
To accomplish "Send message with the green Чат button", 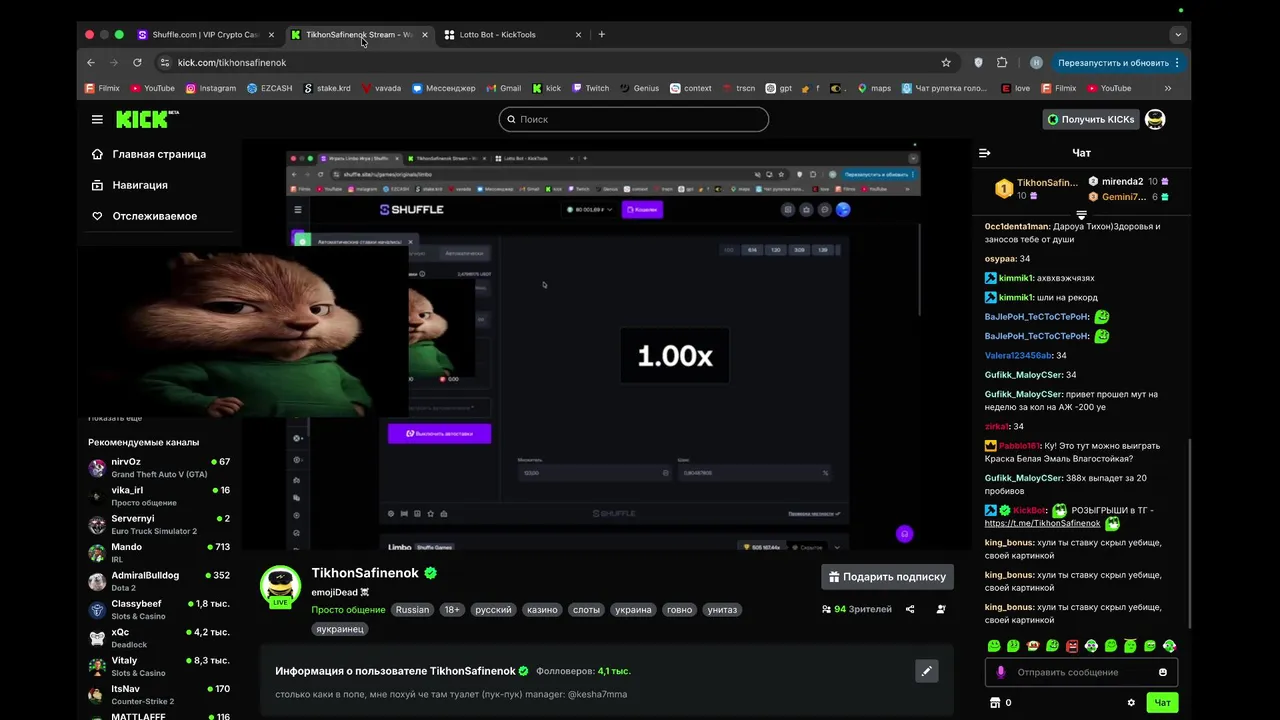I will point(1162,702).
